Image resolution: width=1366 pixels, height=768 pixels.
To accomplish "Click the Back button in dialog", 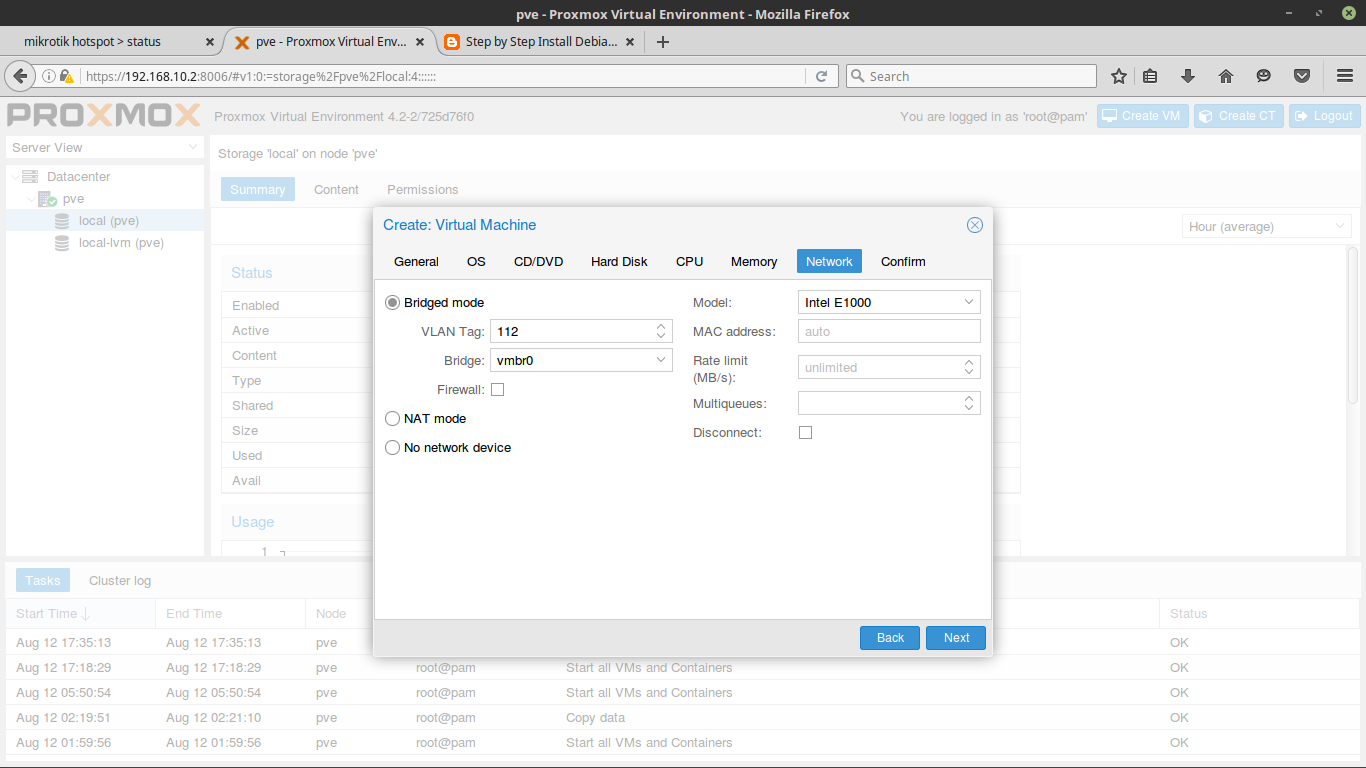I will click(890, 638).
